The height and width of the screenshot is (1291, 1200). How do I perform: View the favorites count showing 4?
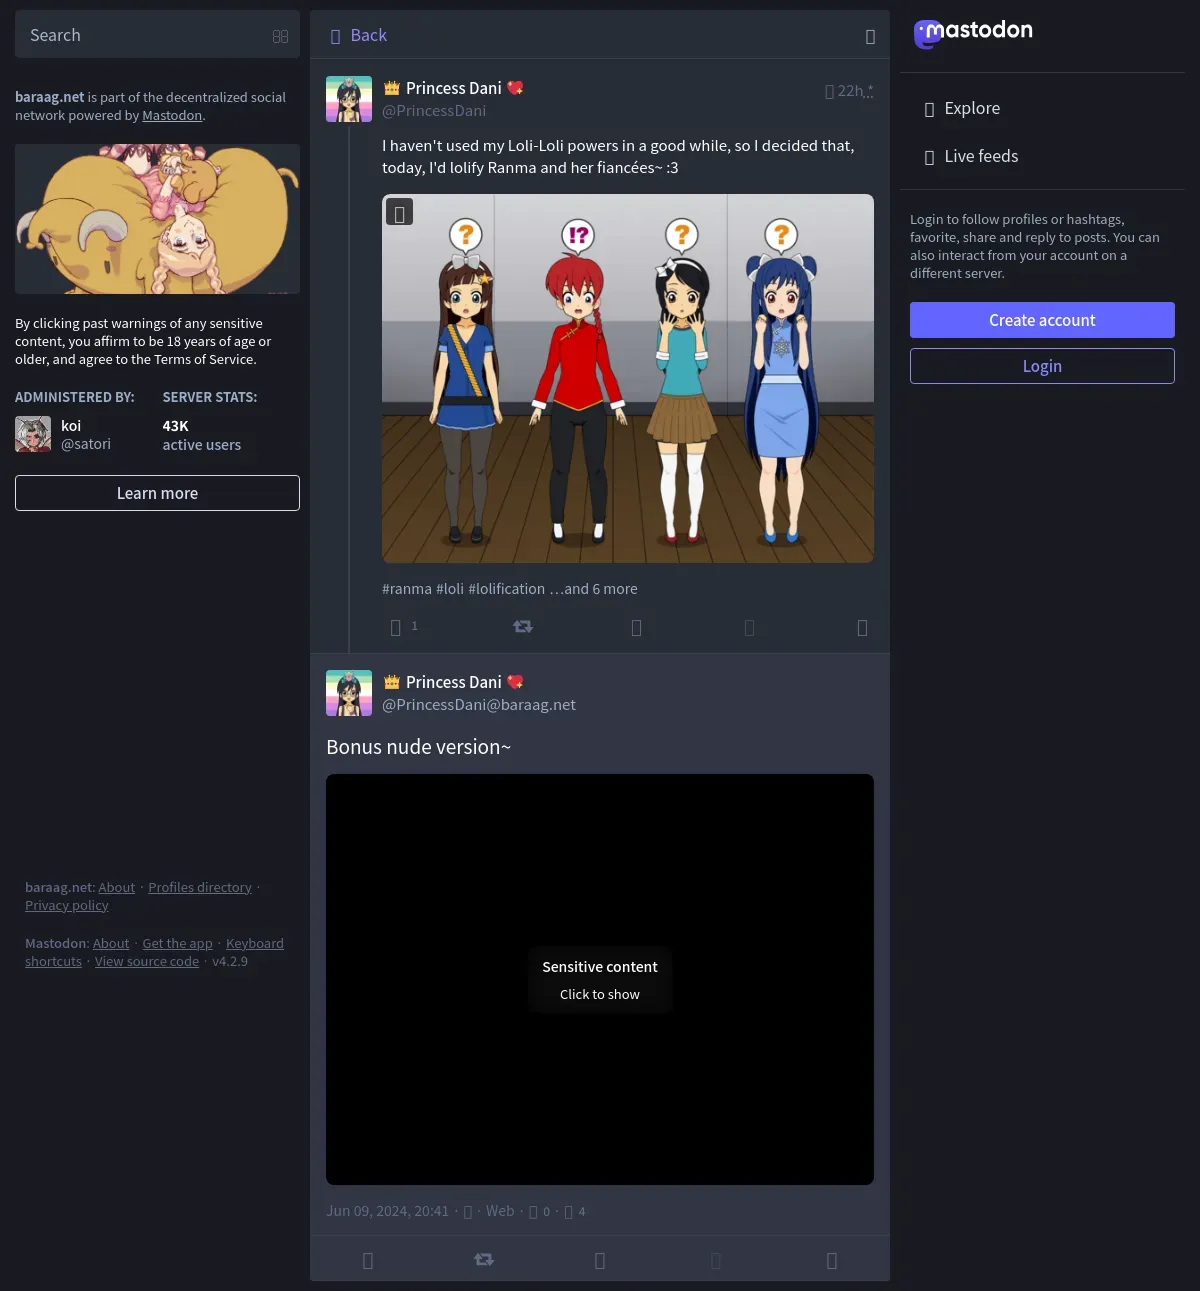click(x=575, y=1212)
